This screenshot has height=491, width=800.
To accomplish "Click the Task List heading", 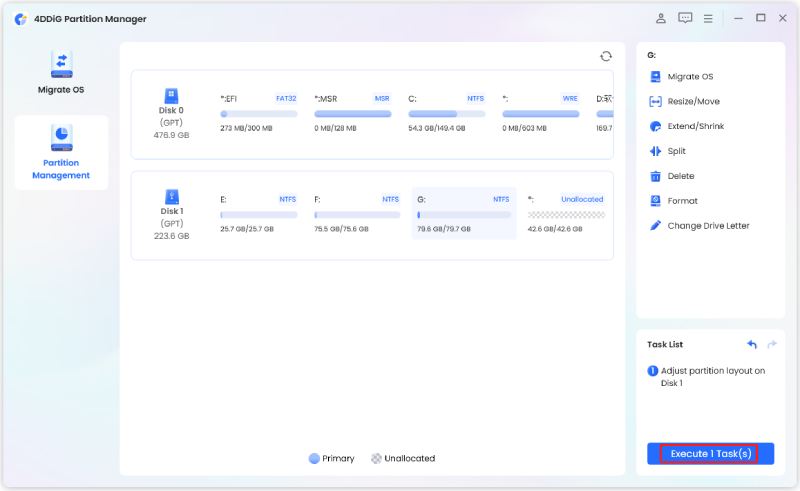I will (x=665, y=345).
